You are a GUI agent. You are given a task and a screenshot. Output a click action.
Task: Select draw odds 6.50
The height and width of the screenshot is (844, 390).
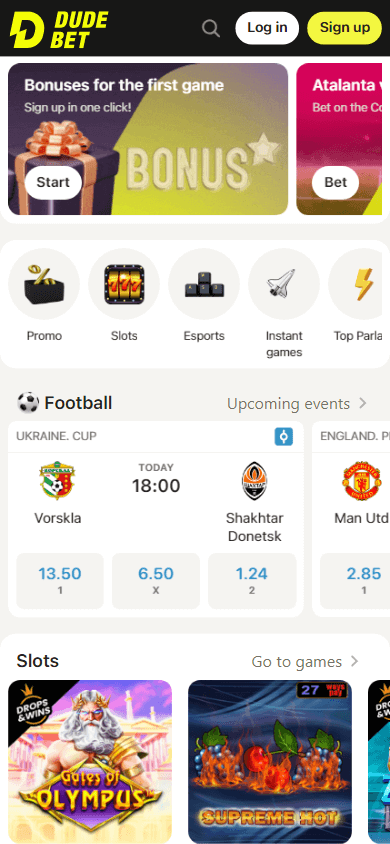pos(156,581)
